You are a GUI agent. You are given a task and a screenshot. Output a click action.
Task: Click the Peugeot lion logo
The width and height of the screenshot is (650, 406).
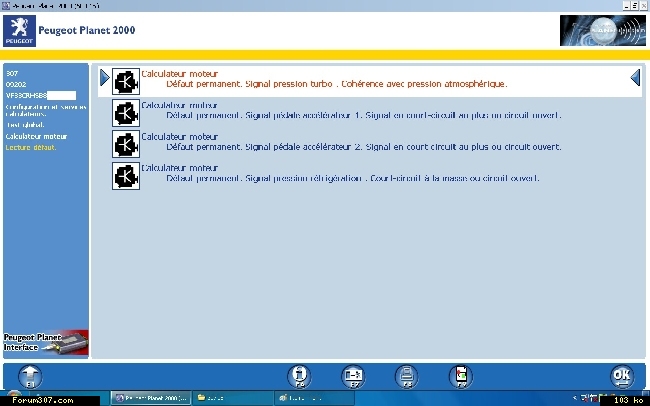(x=19, y=31)
